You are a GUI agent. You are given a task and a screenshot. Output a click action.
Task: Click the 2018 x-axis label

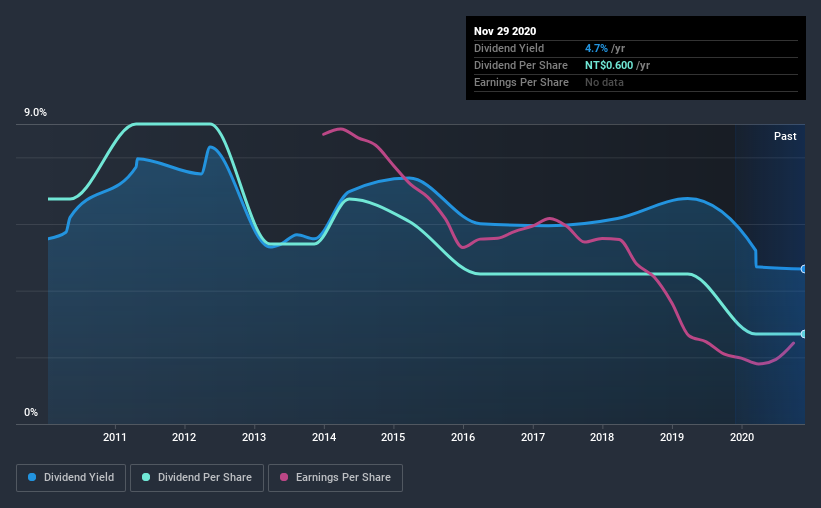[x=602, y=437]
